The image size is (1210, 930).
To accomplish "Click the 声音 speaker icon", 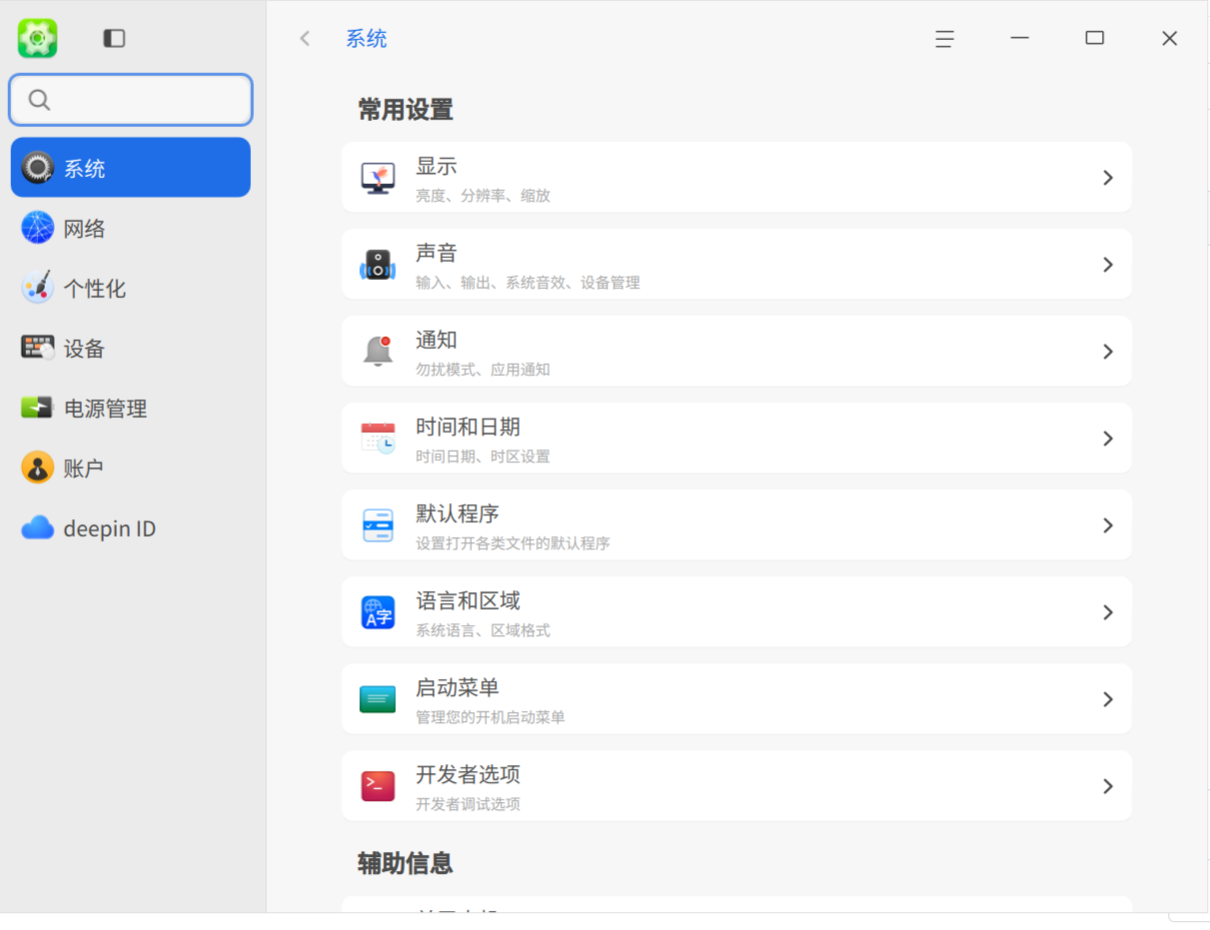I will click(378, 265).
